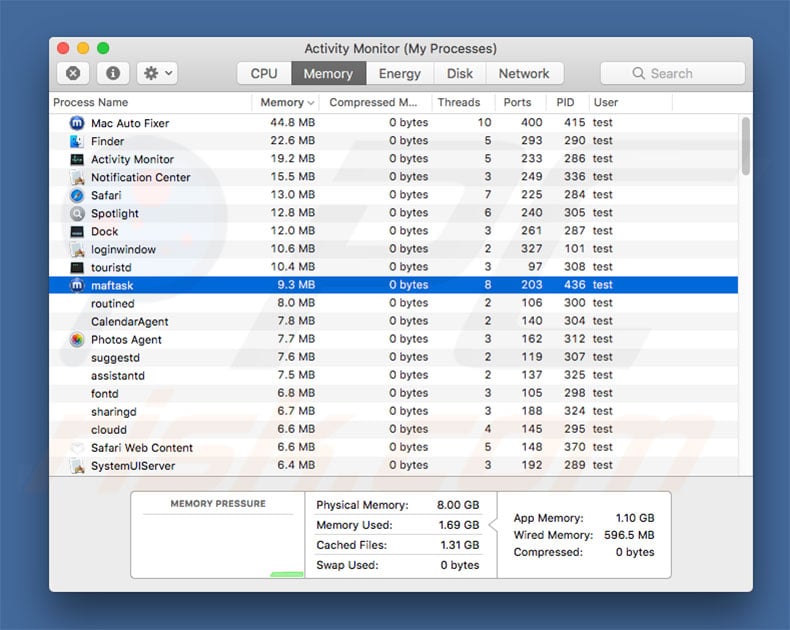Image resolution: width=790 pixels, height=630 pixels.
Task: Select the touristd process name
Action: tap(111, 268)
